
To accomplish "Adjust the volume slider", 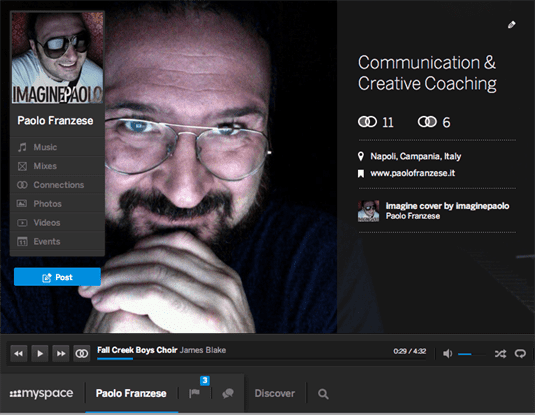I will (472, 354).
